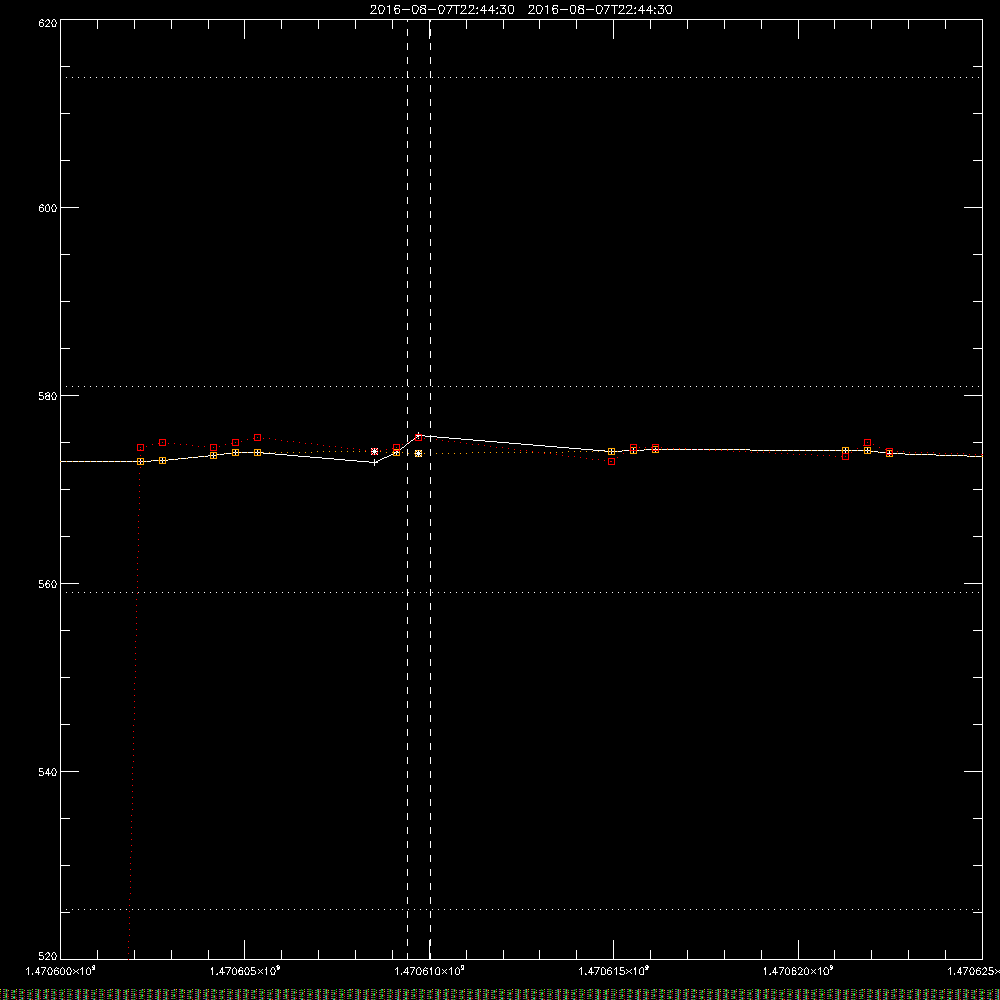Select the 520 y-axis label
Image resolution: width=1000 pixels, height=1000 pixels.
48,956
